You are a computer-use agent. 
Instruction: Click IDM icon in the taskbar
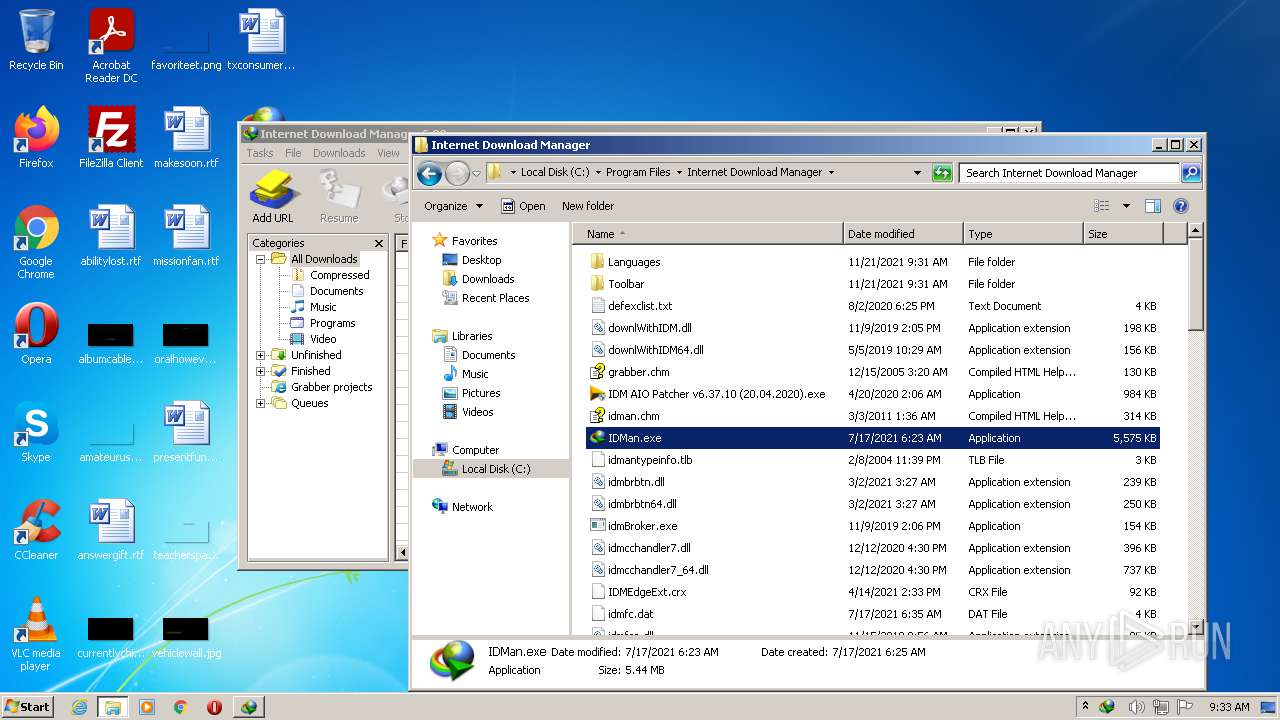pos(248,707)
